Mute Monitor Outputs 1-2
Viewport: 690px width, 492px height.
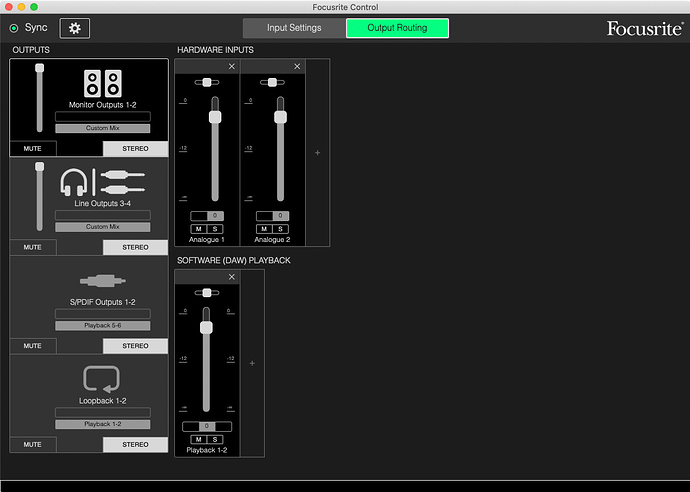point(33,149)
